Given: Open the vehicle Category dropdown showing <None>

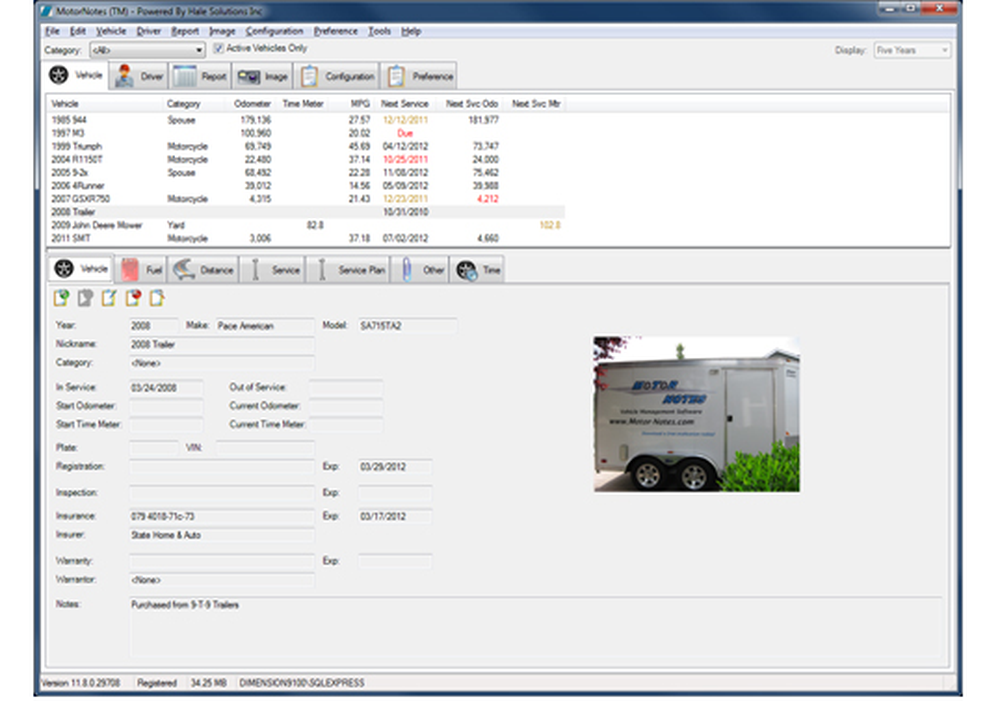Looking at the screenshot, I should tap(222, 364).
